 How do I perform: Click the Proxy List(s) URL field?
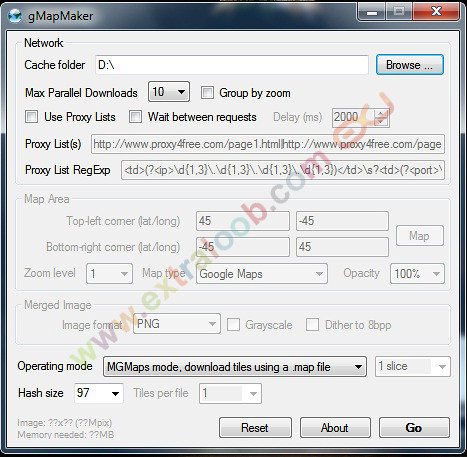tap(268, 144)
